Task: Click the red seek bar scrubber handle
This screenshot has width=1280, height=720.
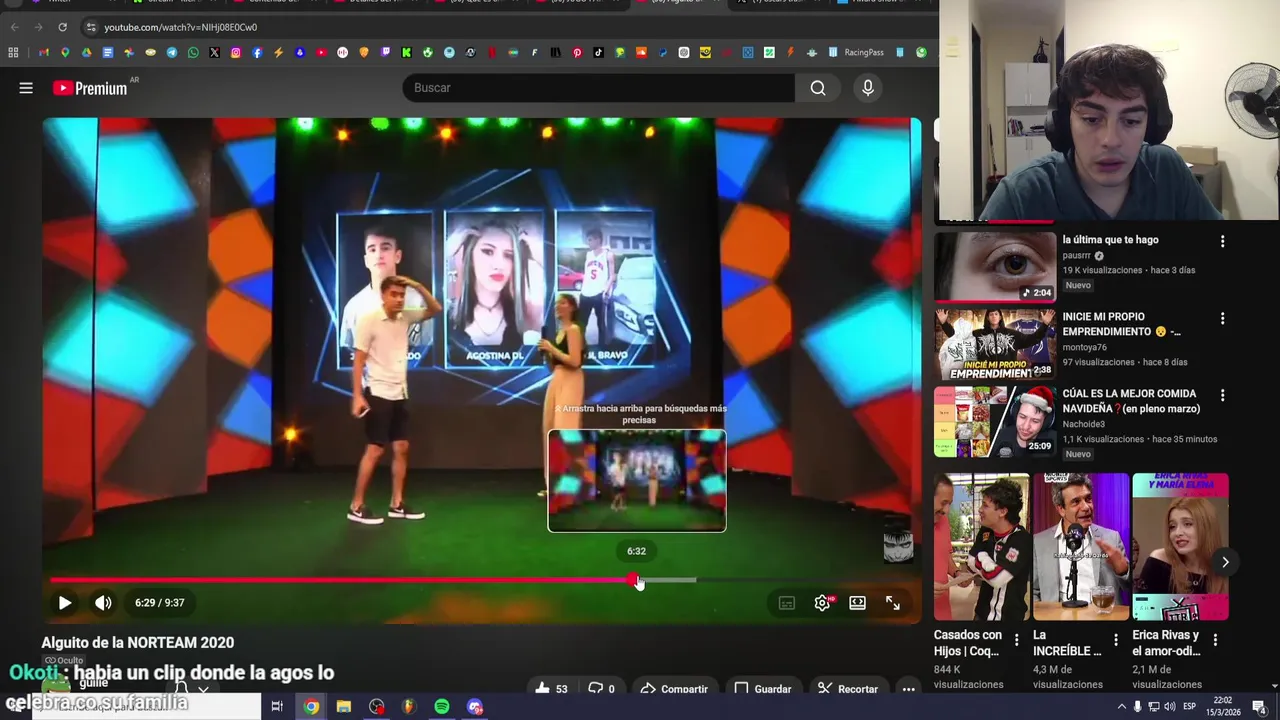Action: click(x=634, y=580)
